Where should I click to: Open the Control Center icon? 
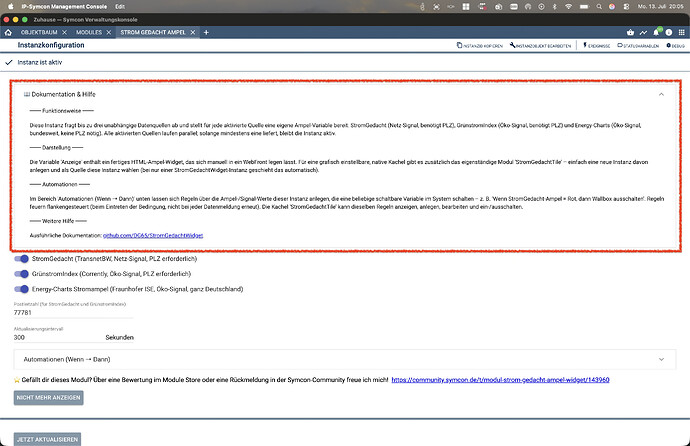pyautogui.click(x=626, y=7)
